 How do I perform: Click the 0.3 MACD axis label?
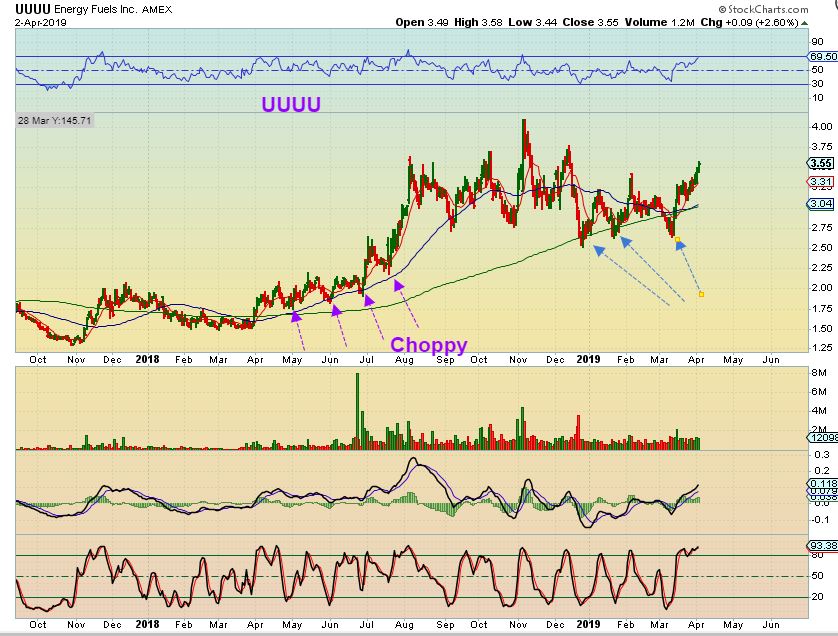point(822,455)
